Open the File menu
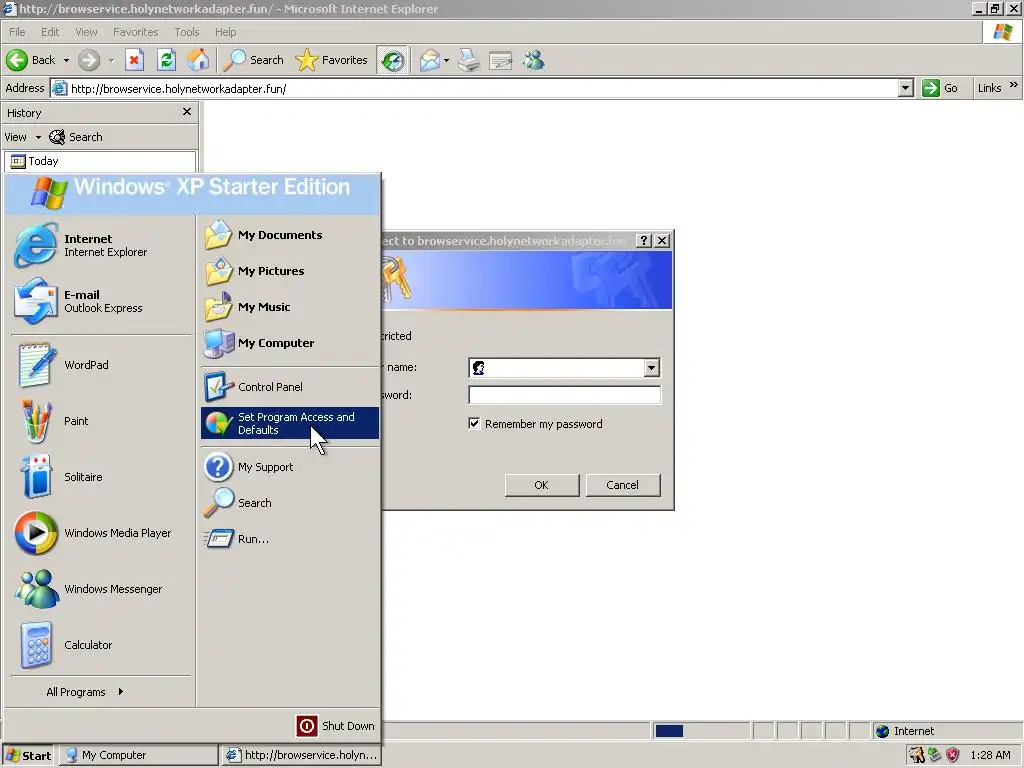 click(17, 32)
